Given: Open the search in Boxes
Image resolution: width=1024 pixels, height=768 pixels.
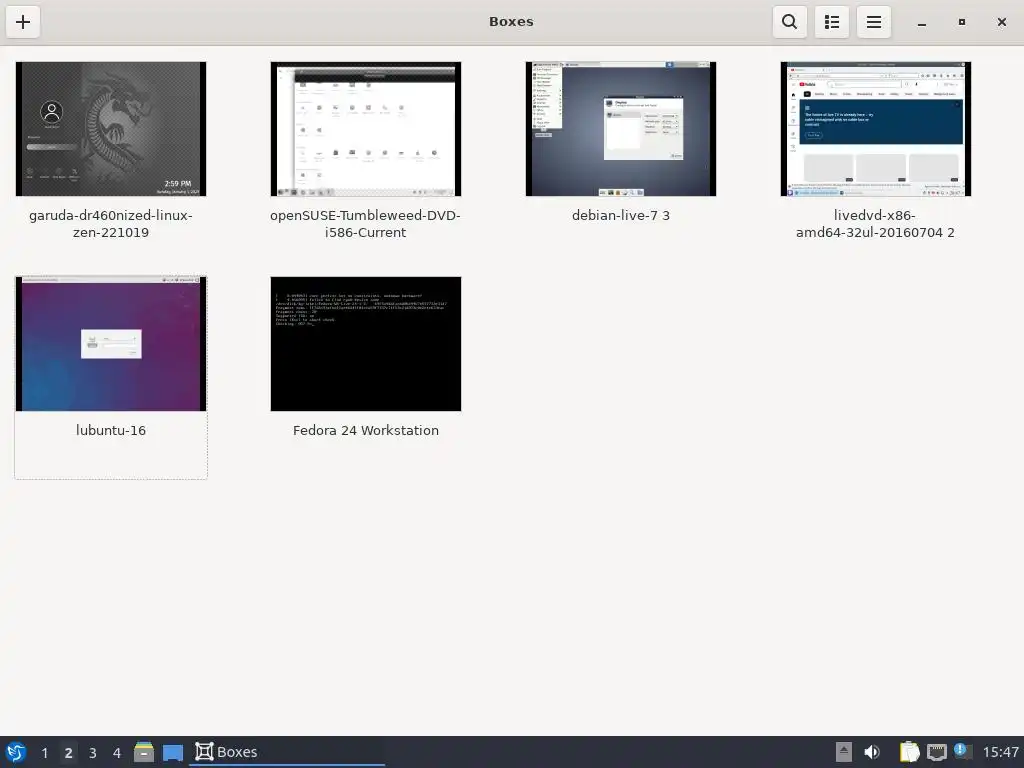Looking at the screenshot, I should click(x=790, y=22).
